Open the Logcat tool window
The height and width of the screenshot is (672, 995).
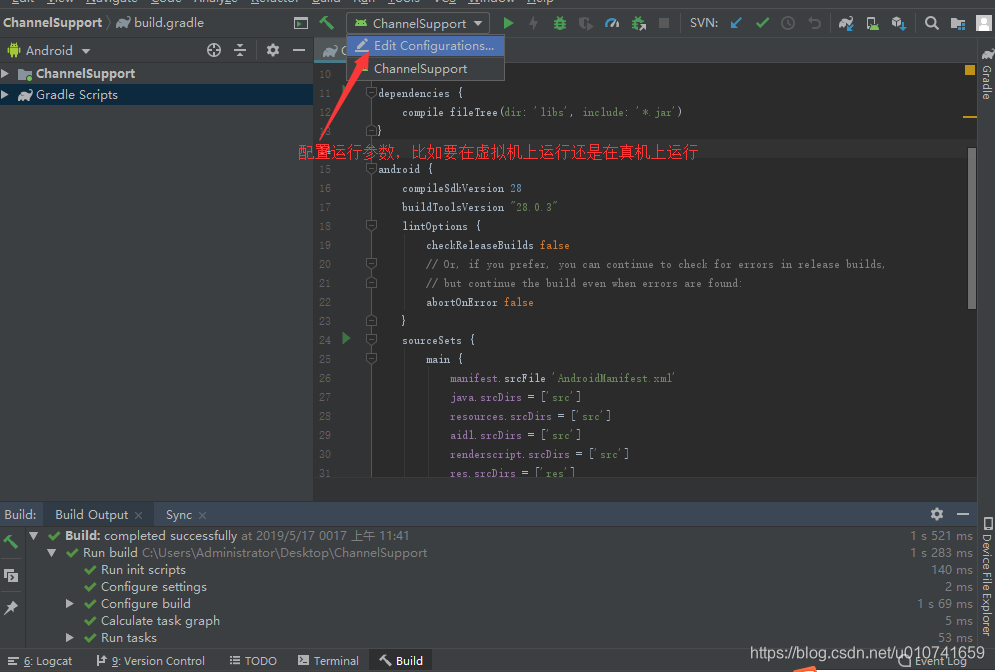pyautogui.click(x=46, y=660)
